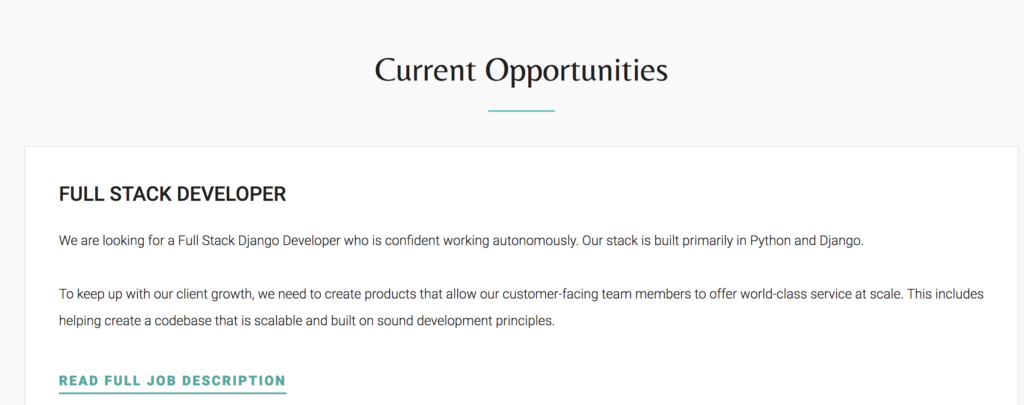Click the teal underline beneath the job description link
This screenshot has width=1024, height=405.
click(172, 393)
